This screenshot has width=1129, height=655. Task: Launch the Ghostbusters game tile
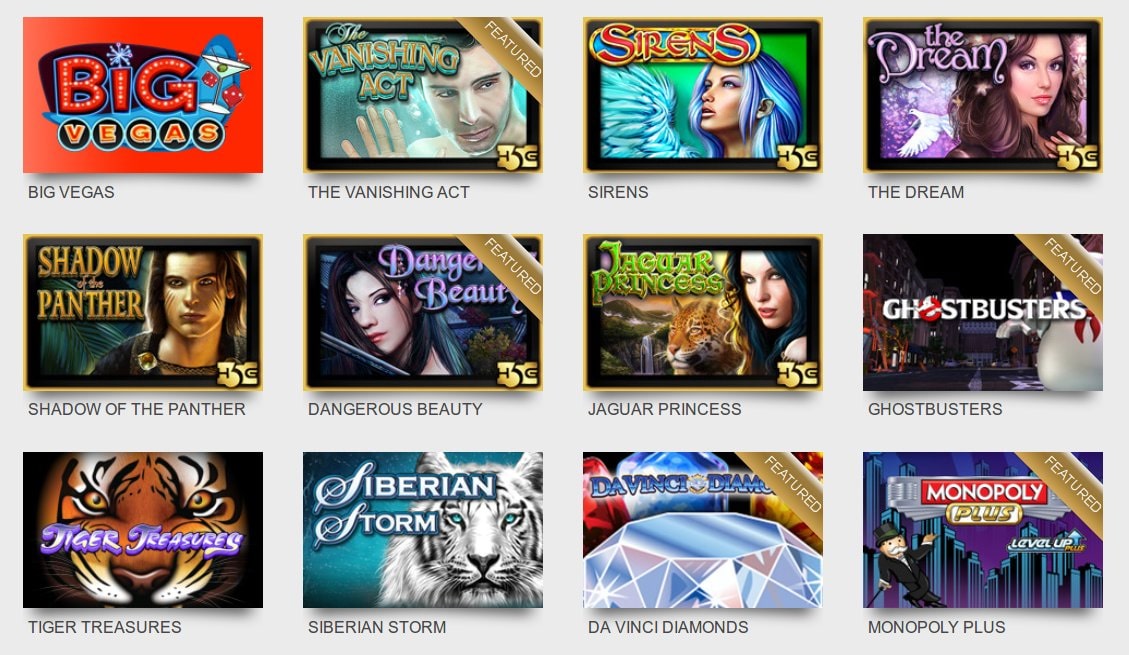[x=983, y=312]
